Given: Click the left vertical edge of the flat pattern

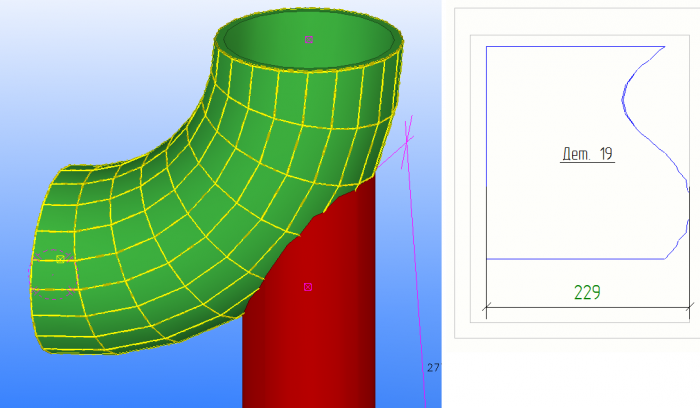Looking at the screenshot, I should (x=486, y=152).
